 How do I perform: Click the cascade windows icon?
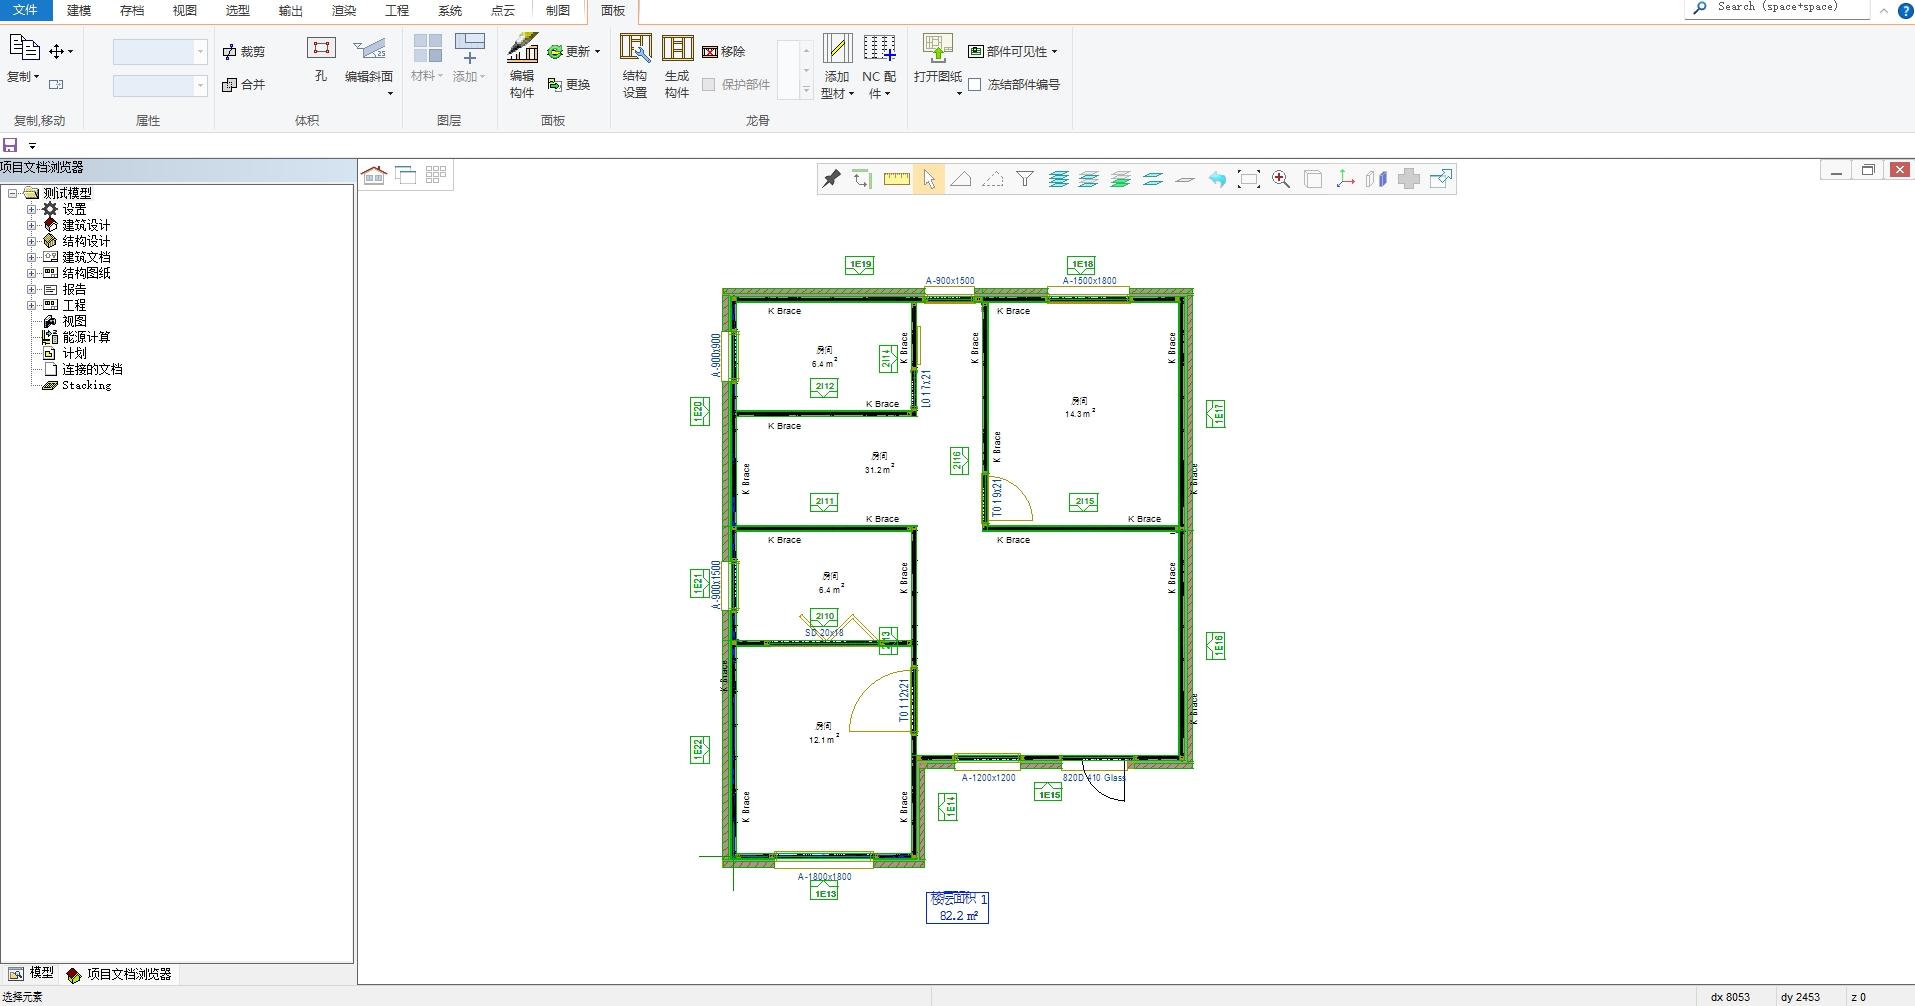[405, 175]
